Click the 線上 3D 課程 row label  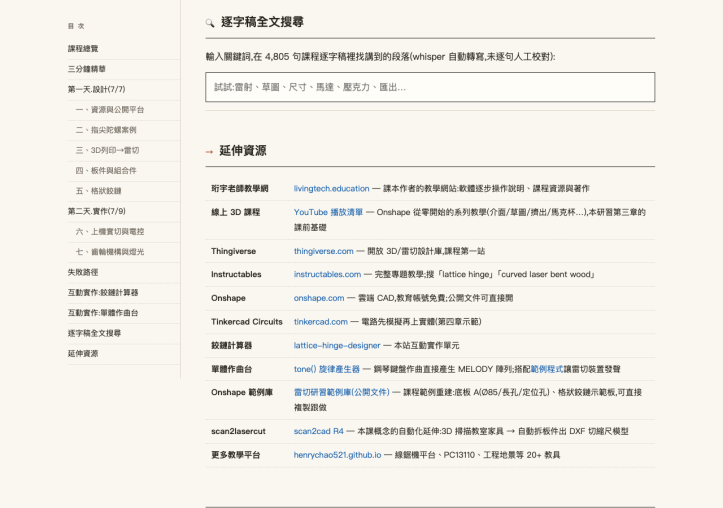pos(236,212)
